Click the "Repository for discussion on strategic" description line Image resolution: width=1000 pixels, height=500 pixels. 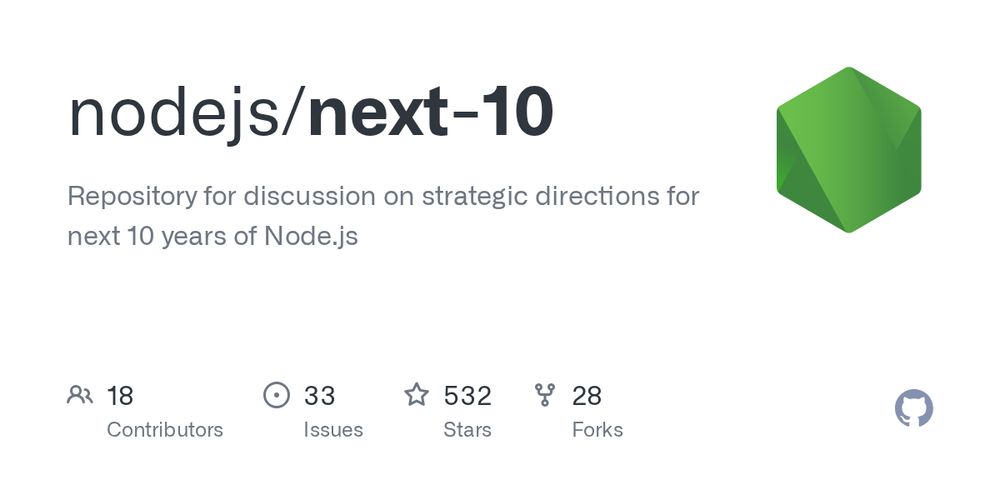point(300,195)
